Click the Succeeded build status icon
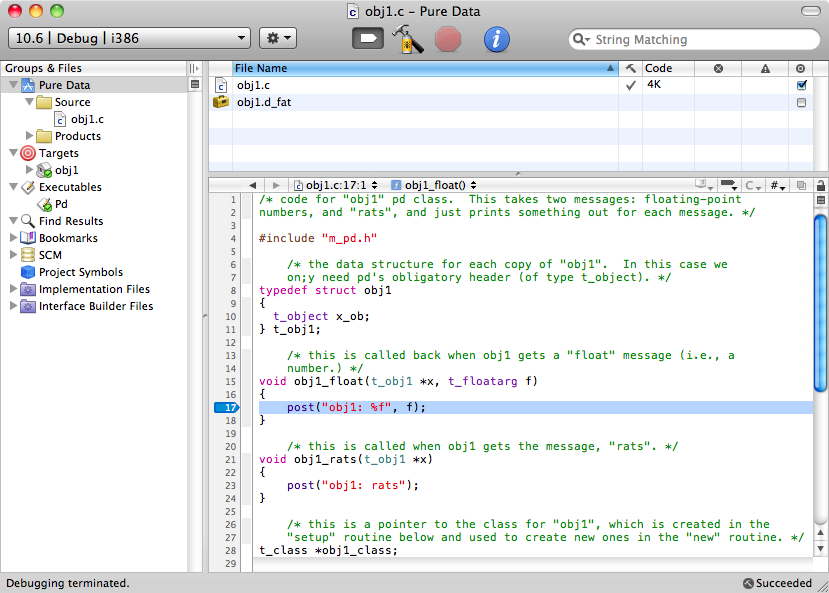Image resolution: width=829 pixels, height=593 pixels. (748, 583)
